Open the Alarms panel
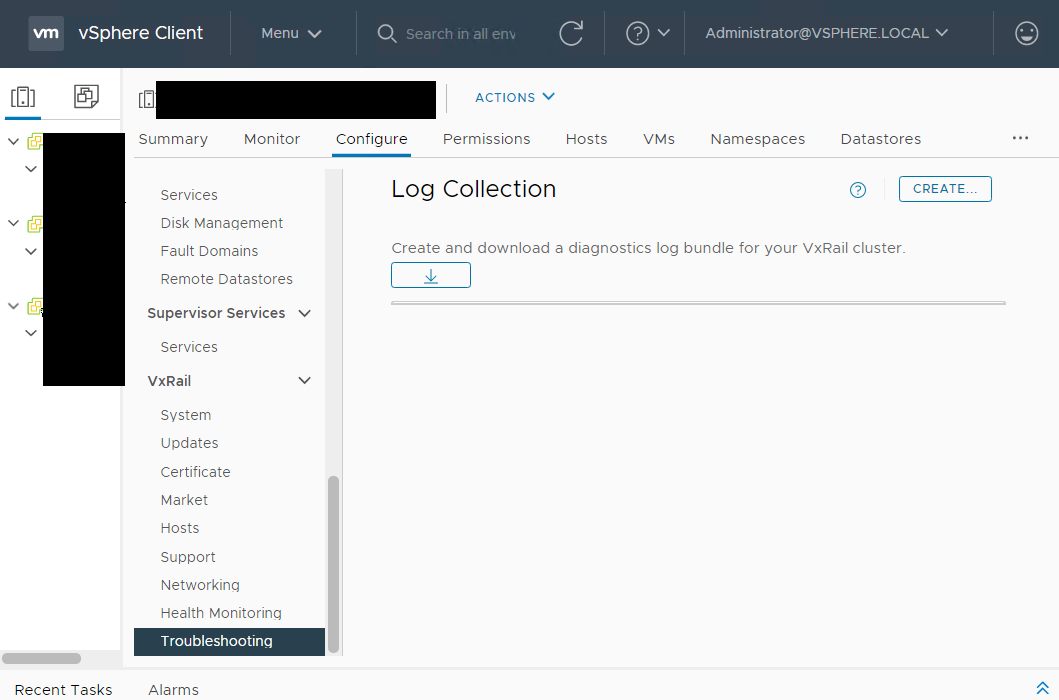The width and height of the screenshot is (1059, 700). click(x=174, y=690)
